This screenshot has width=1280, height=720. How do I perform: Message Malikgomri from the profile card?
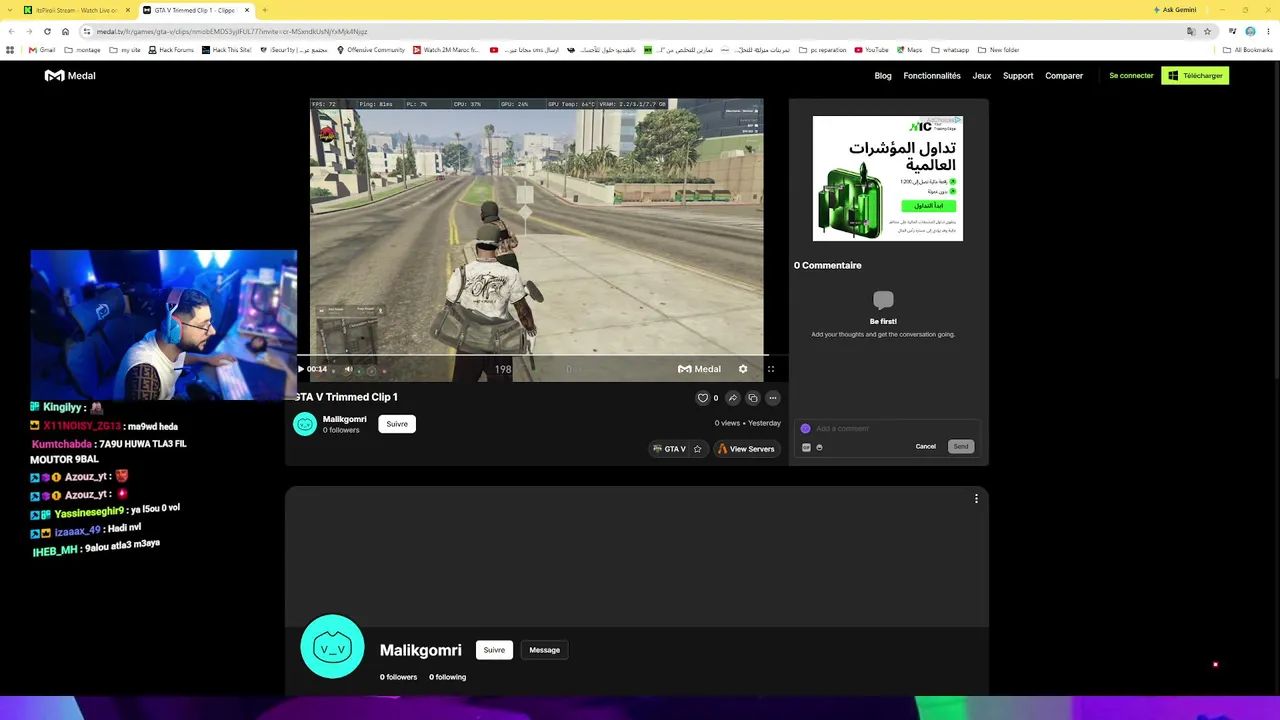coord(545,650)
